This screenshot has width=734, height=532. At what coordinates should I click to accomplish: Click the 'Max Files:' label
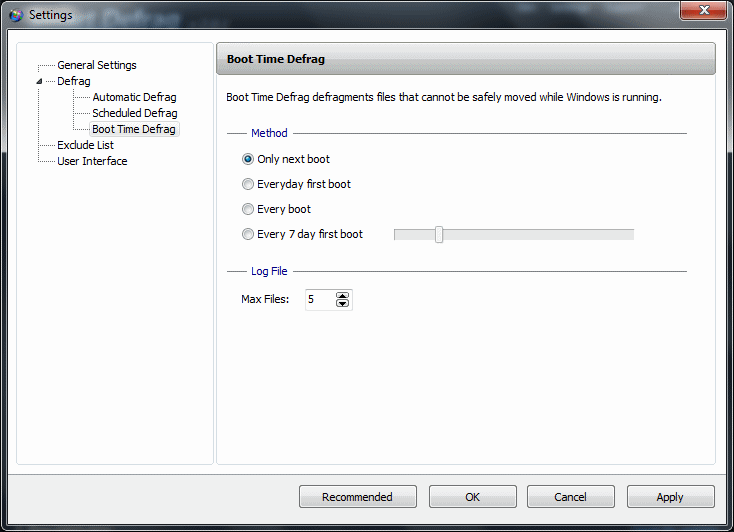(265, 299)
